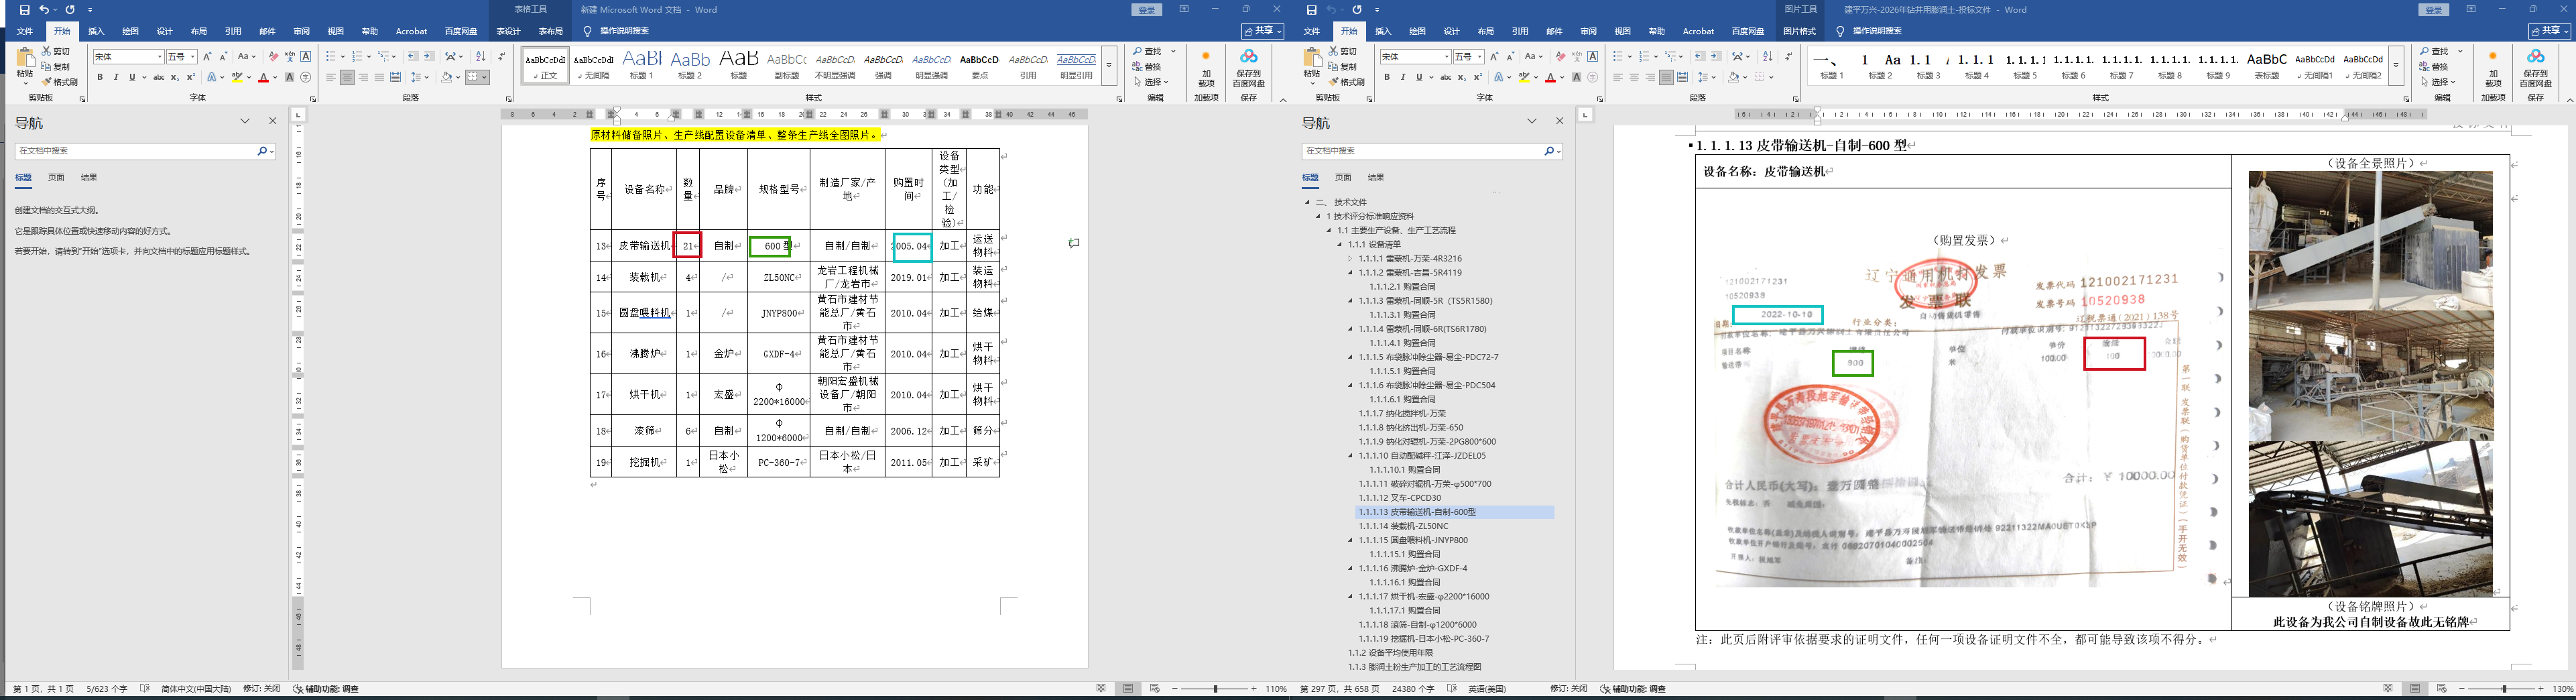Open 表设计 ribbon tab
The image size is (2576, 700).
[508, 31]
